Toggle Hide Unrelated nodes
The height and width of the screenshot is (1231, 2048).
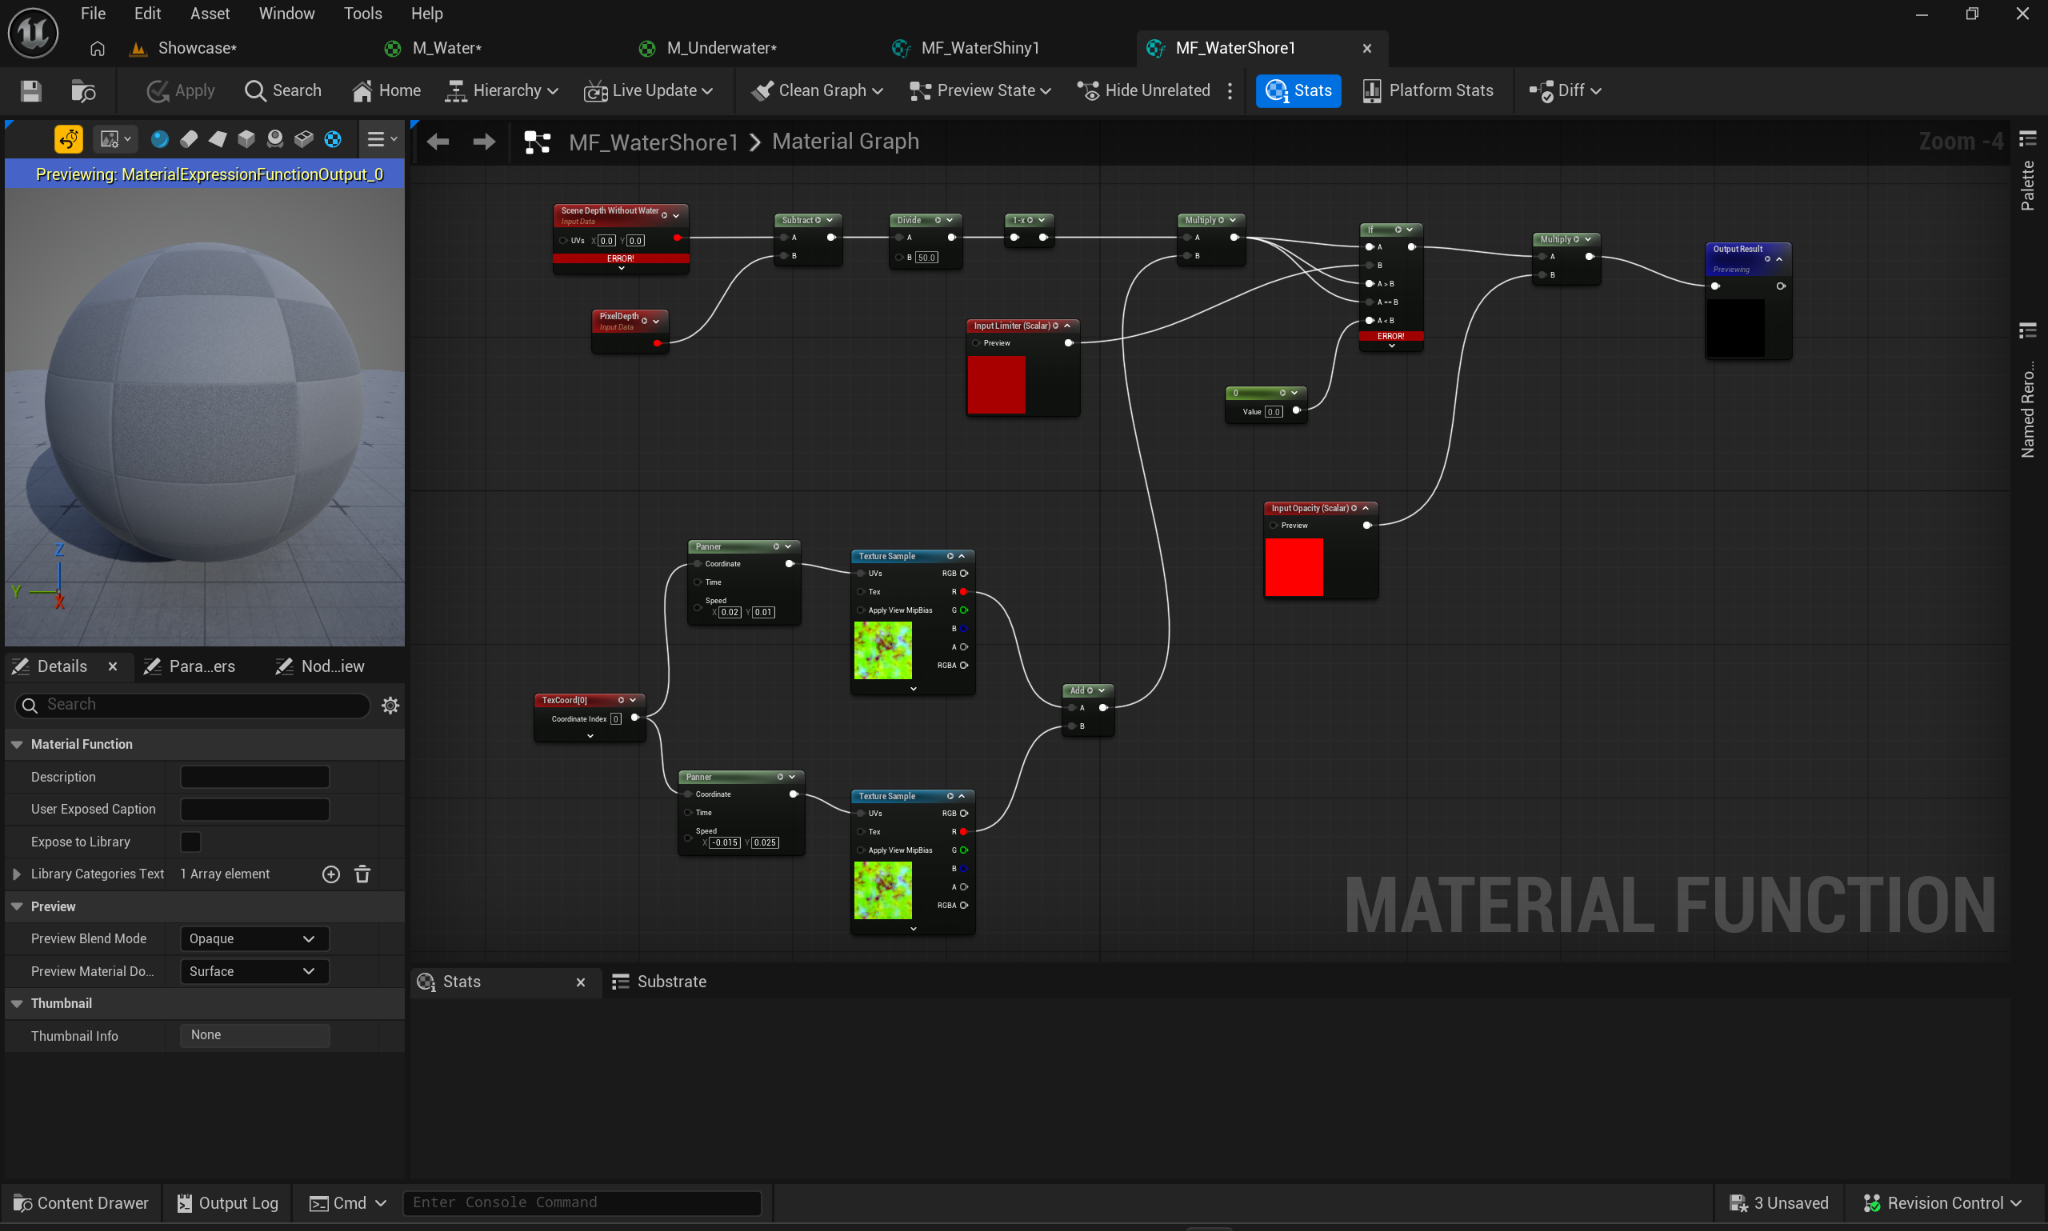(x=1143, y=91)
